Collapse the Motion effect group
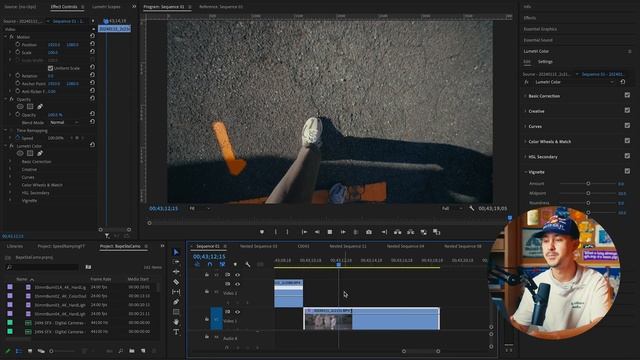Viewport: 640px width, 360px height. [x=6, y=37]
